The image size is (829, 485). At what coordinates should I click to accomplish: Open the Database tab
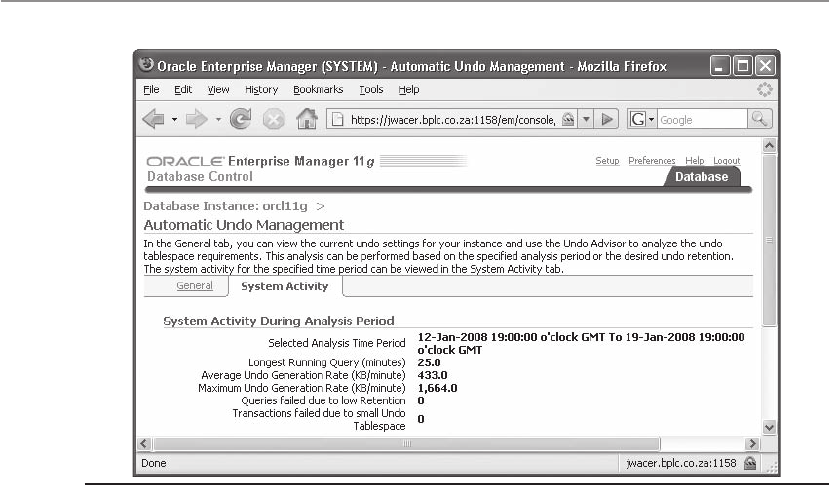pos(702,177)
